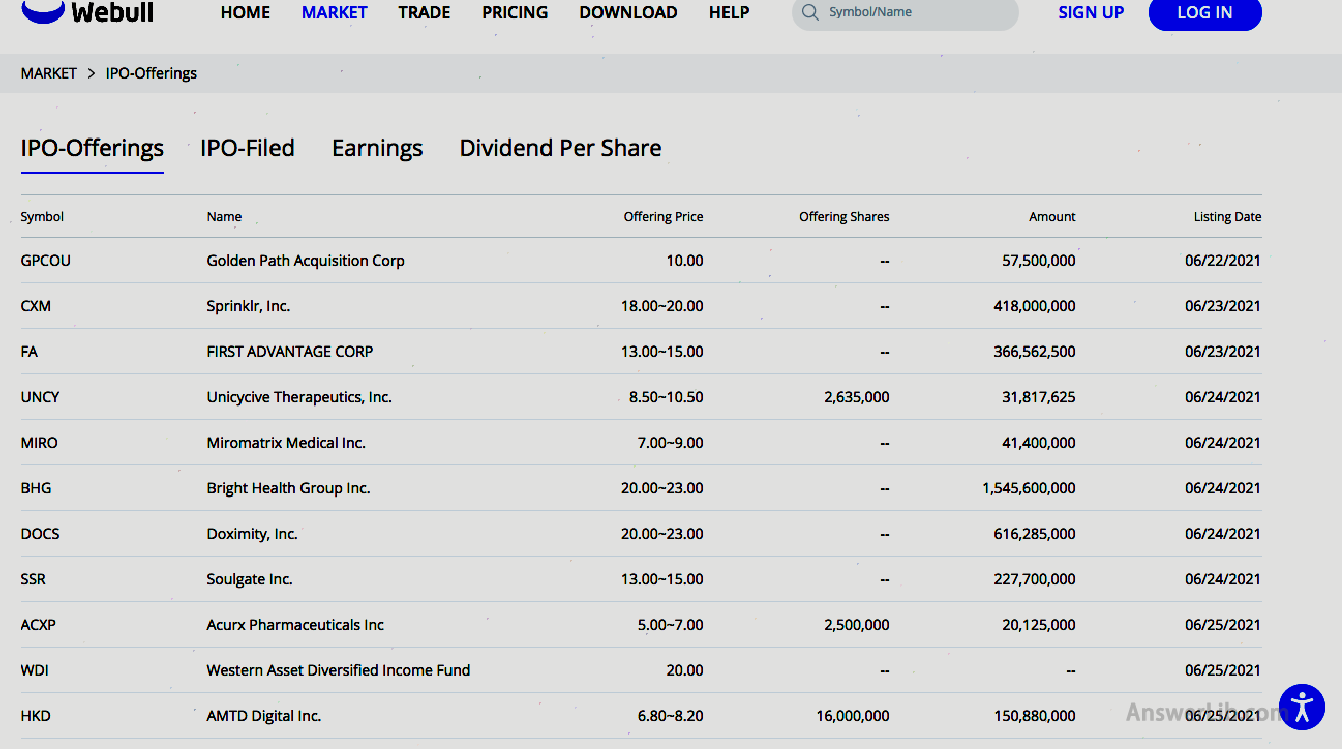Open the PRICING menu item
Viewport: 1342px width, 749px height.
click(515, 12)
